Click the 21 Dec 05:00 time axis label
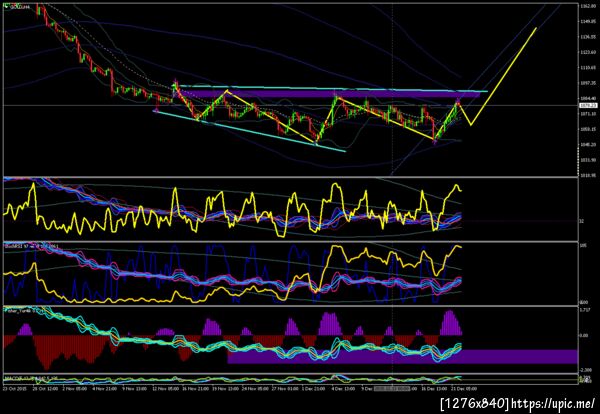This screenshot has width=600, height=414. 463,388
